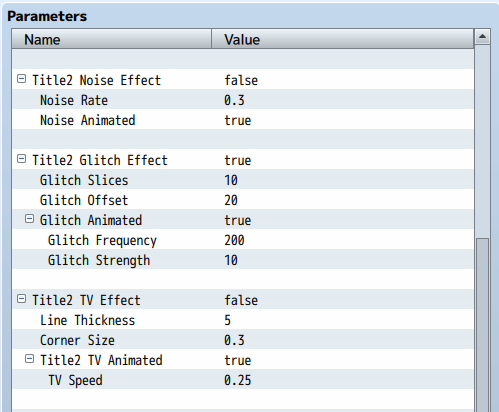The image size is (499, 412).
Task: Click the Value column header
Action: pos(343,39)
